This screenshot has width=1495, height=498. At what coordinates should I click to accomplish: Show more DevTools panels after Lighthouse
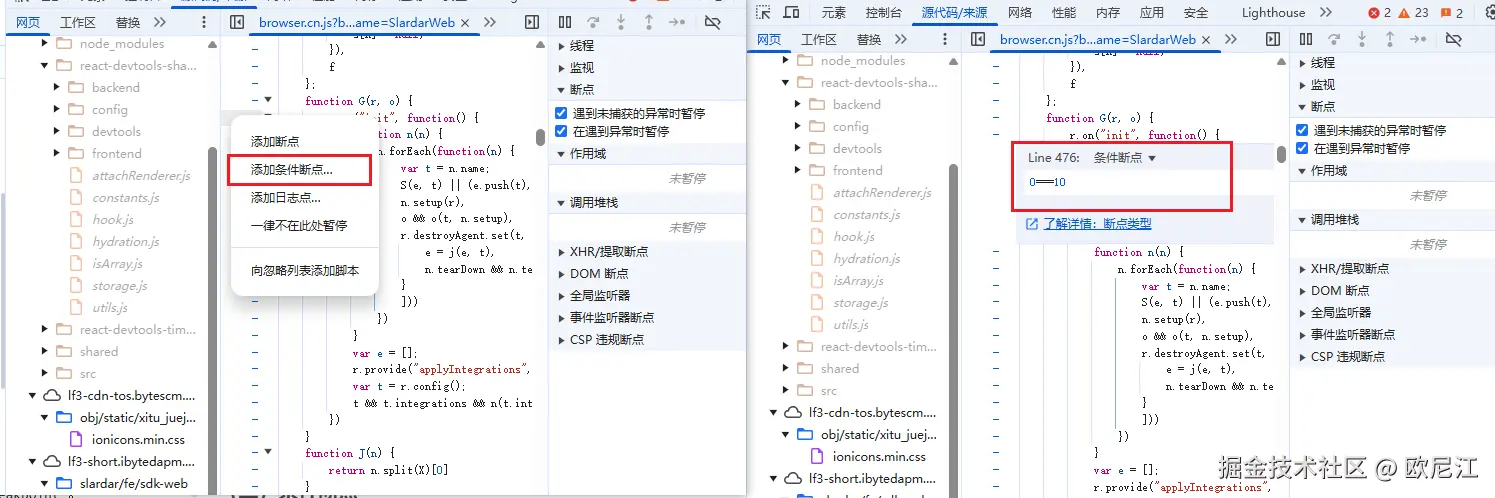click(x=1326, y=13)
